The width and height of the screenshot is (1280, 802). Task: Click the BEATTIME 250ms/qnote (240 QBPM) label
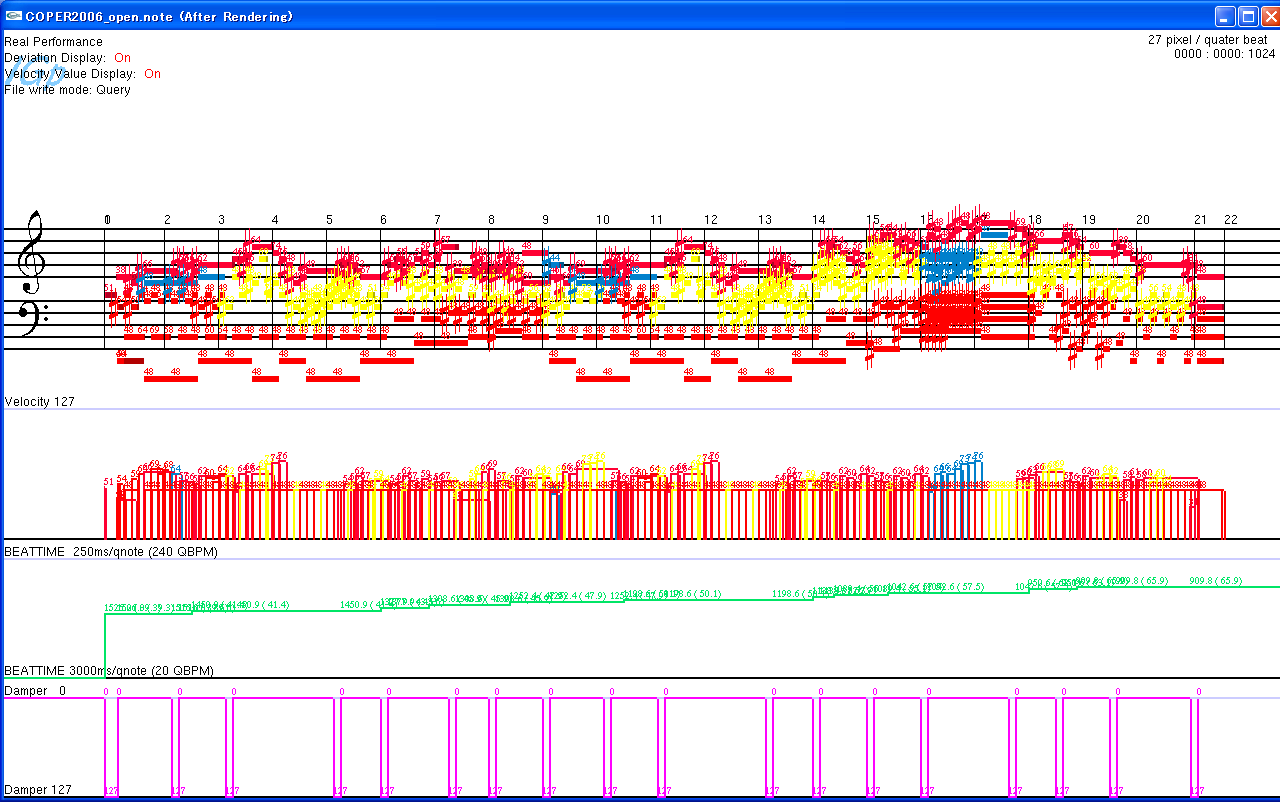(x=110, y=552)
